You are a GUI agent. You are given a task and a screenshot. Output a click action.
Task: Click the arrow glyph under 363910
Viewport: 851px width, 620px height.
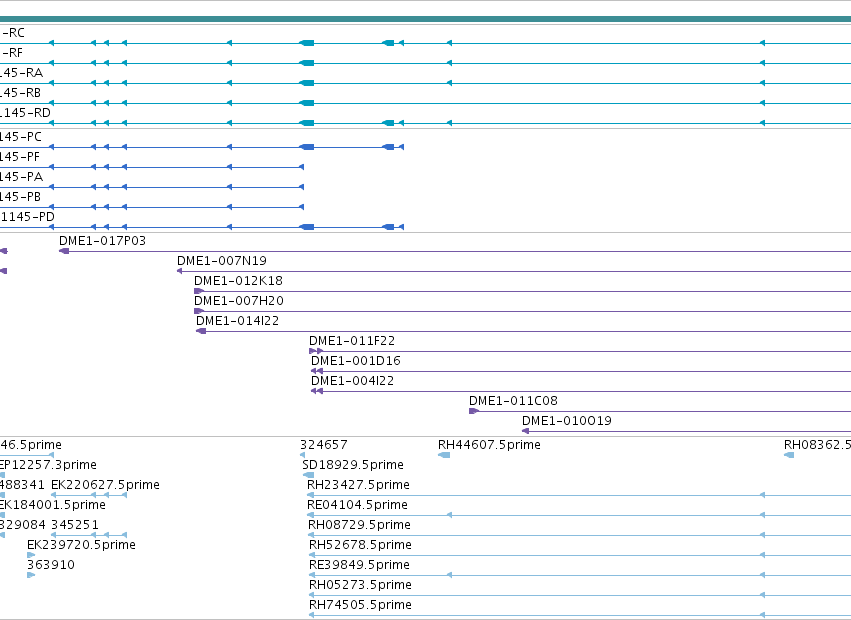tap(31, 575)
